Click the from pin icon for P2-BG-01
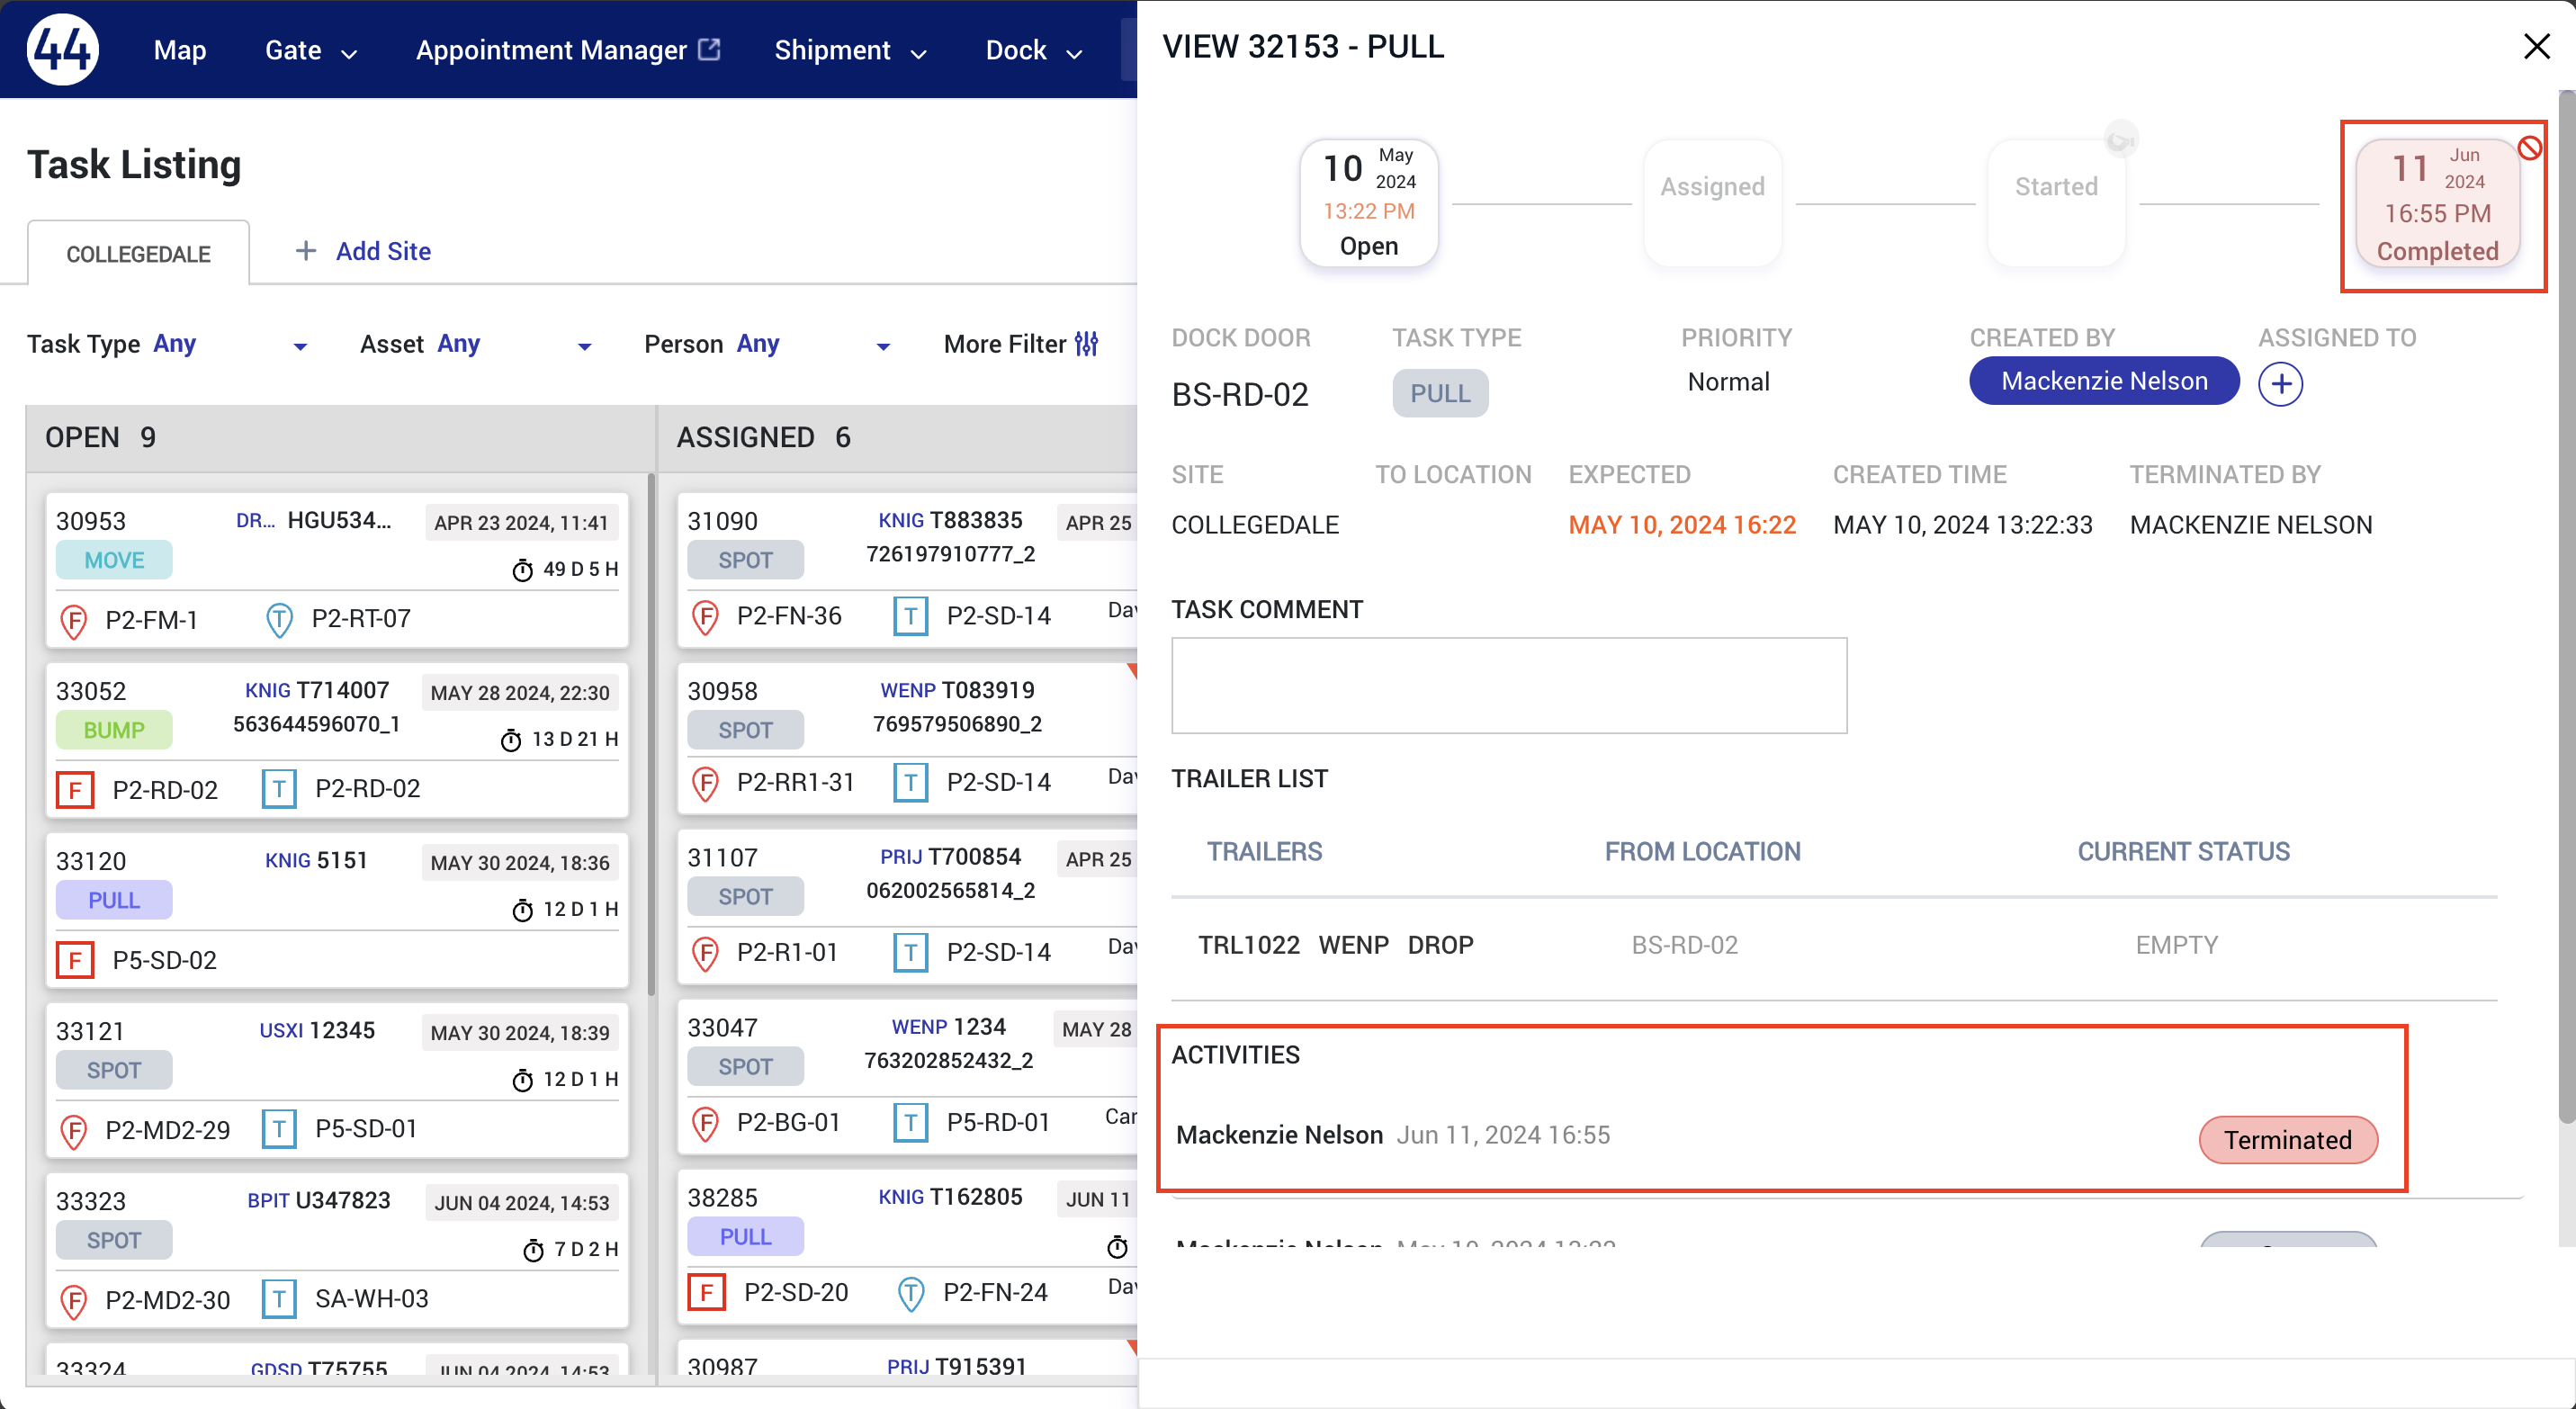The height and width of the screenshot is (1409, 2576). pyautogui.click(x=705, y=1123)
